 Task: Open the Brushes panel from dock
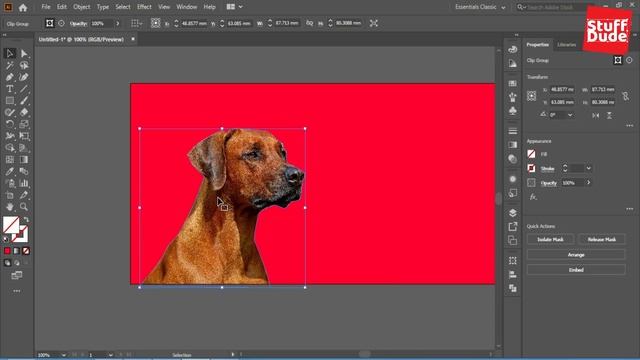click(513, 97)
